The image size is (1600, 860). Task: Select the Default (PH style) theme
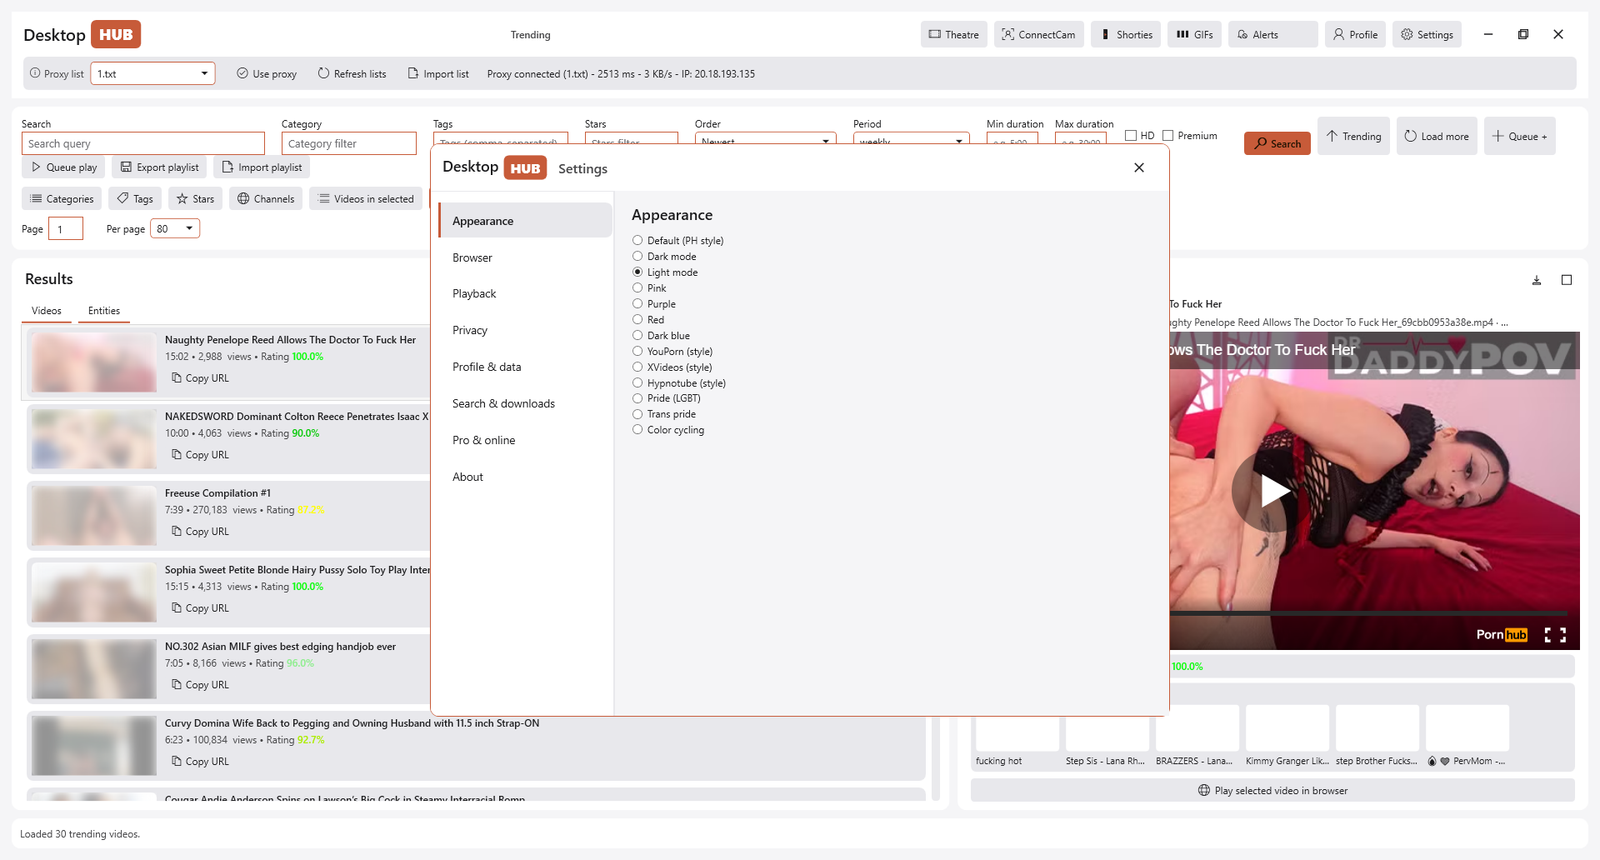[x=678, y=241]
